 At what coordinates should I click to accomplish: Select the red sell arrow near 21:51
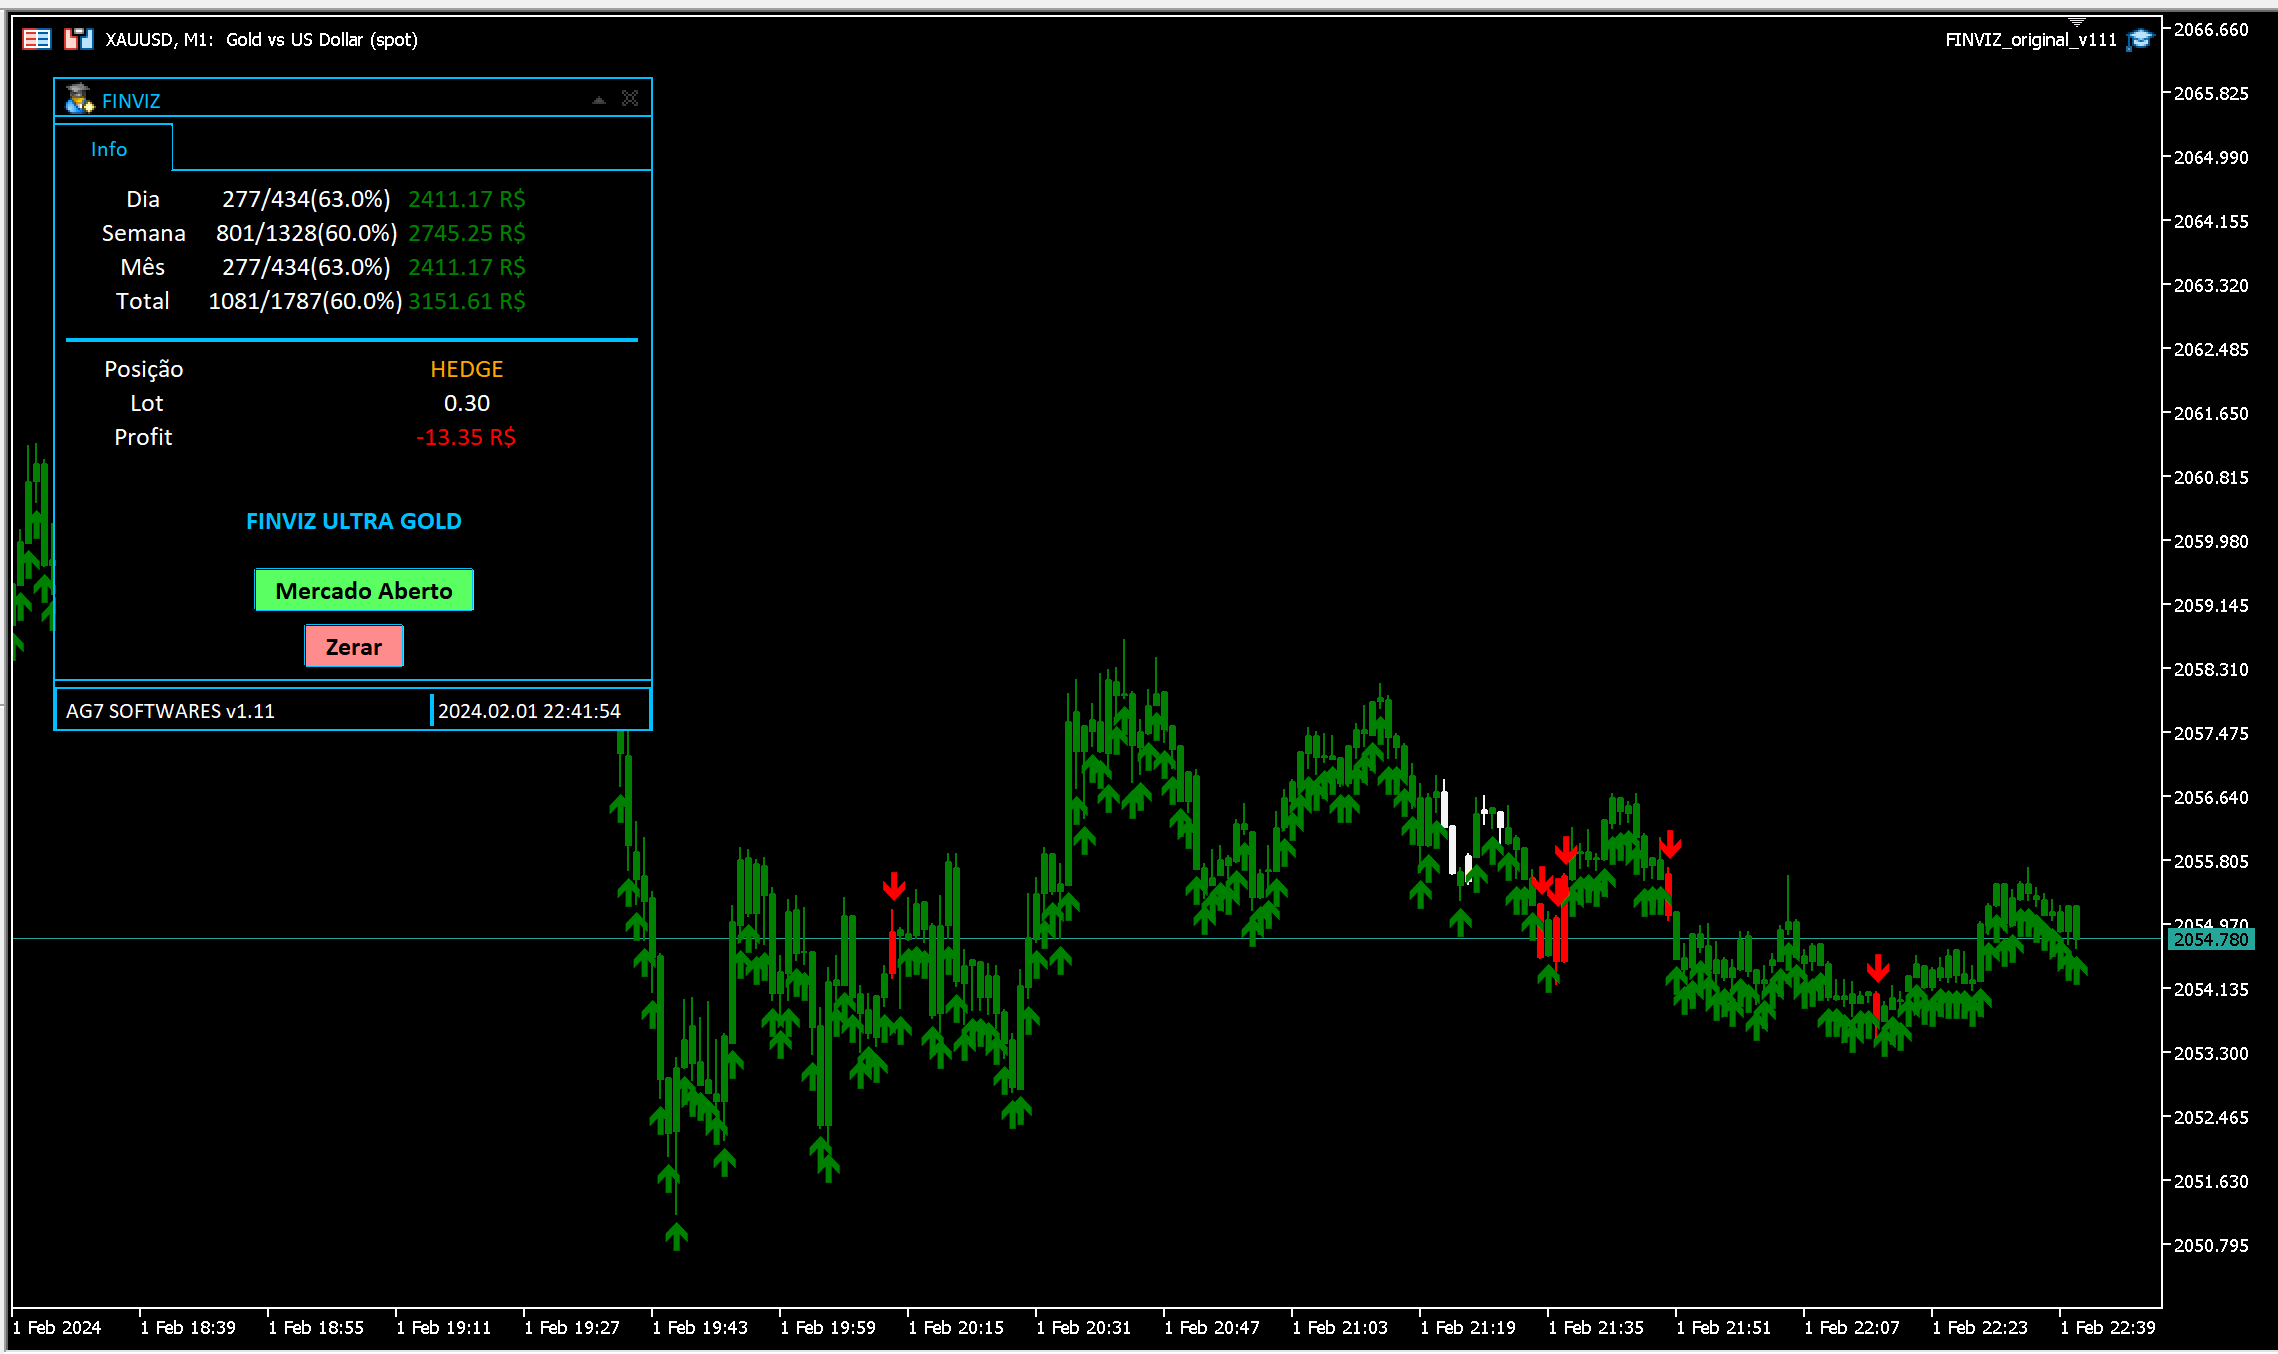point(1670,845)
